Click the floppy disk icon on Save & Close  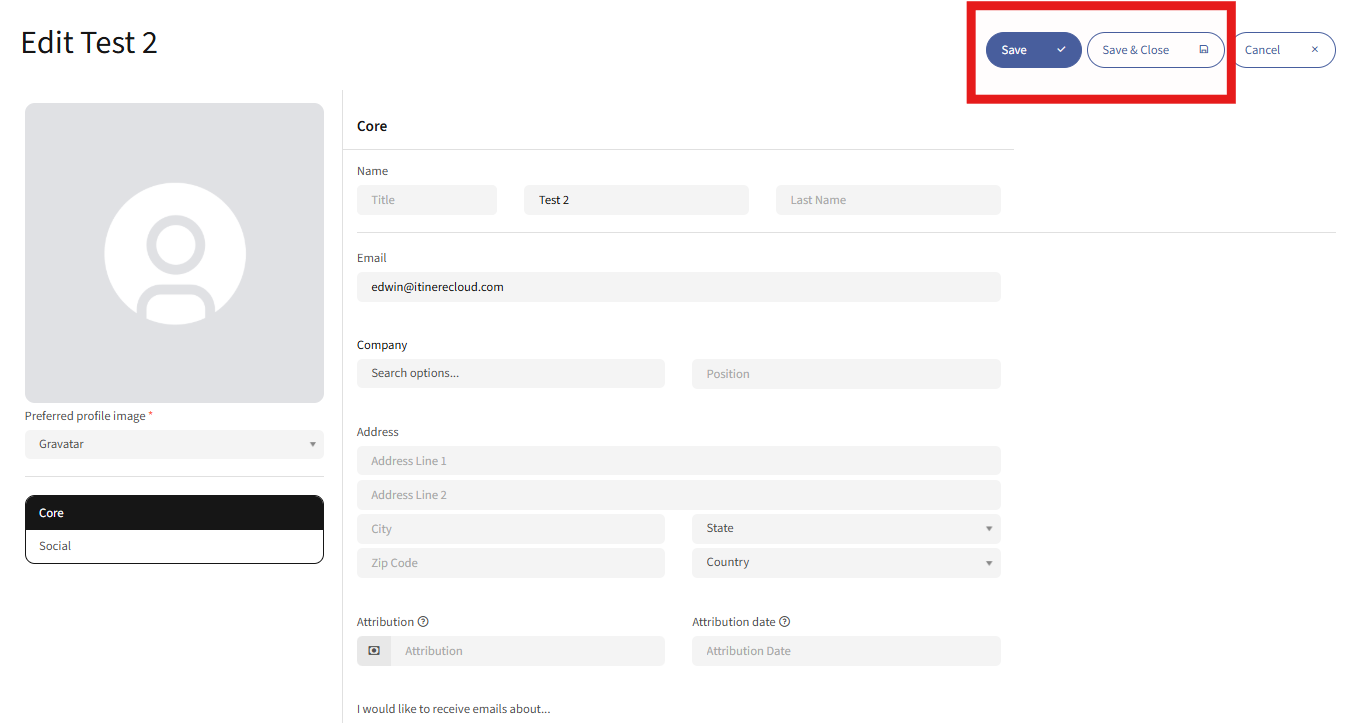1204,50
